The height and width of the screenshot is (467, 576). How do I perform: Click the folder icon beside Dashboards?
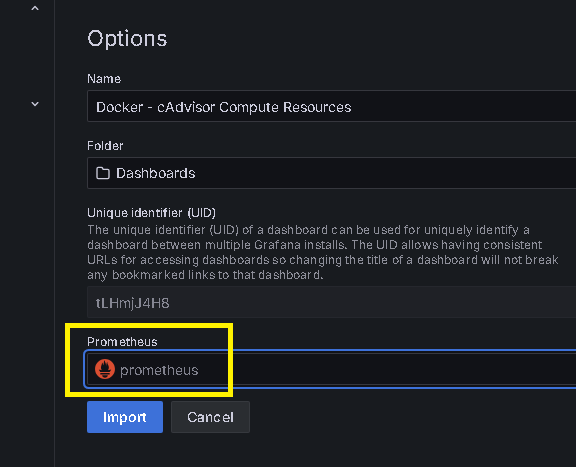click(103, 173)
